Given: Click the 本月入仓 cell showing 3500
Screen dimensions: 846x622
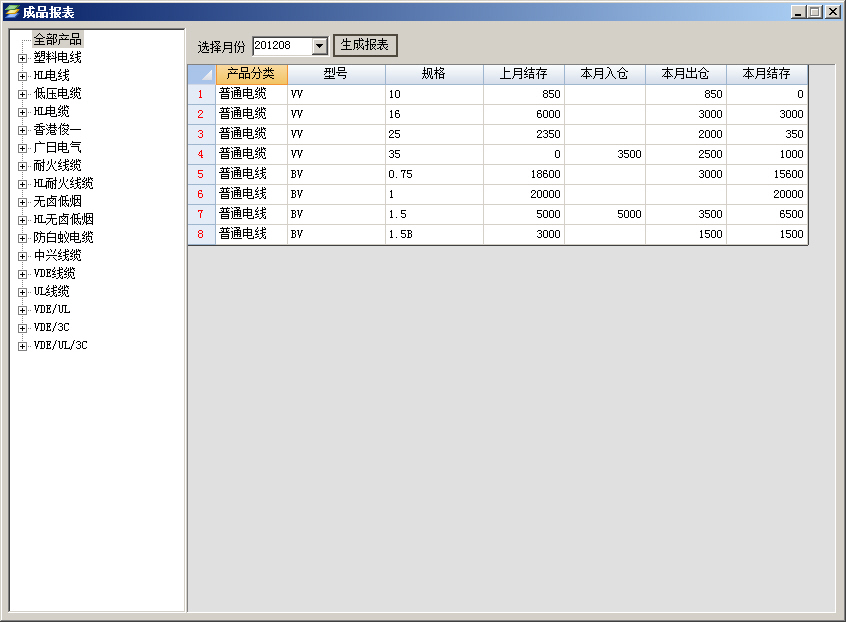Looking at the screenshot, I should [604, 154].
